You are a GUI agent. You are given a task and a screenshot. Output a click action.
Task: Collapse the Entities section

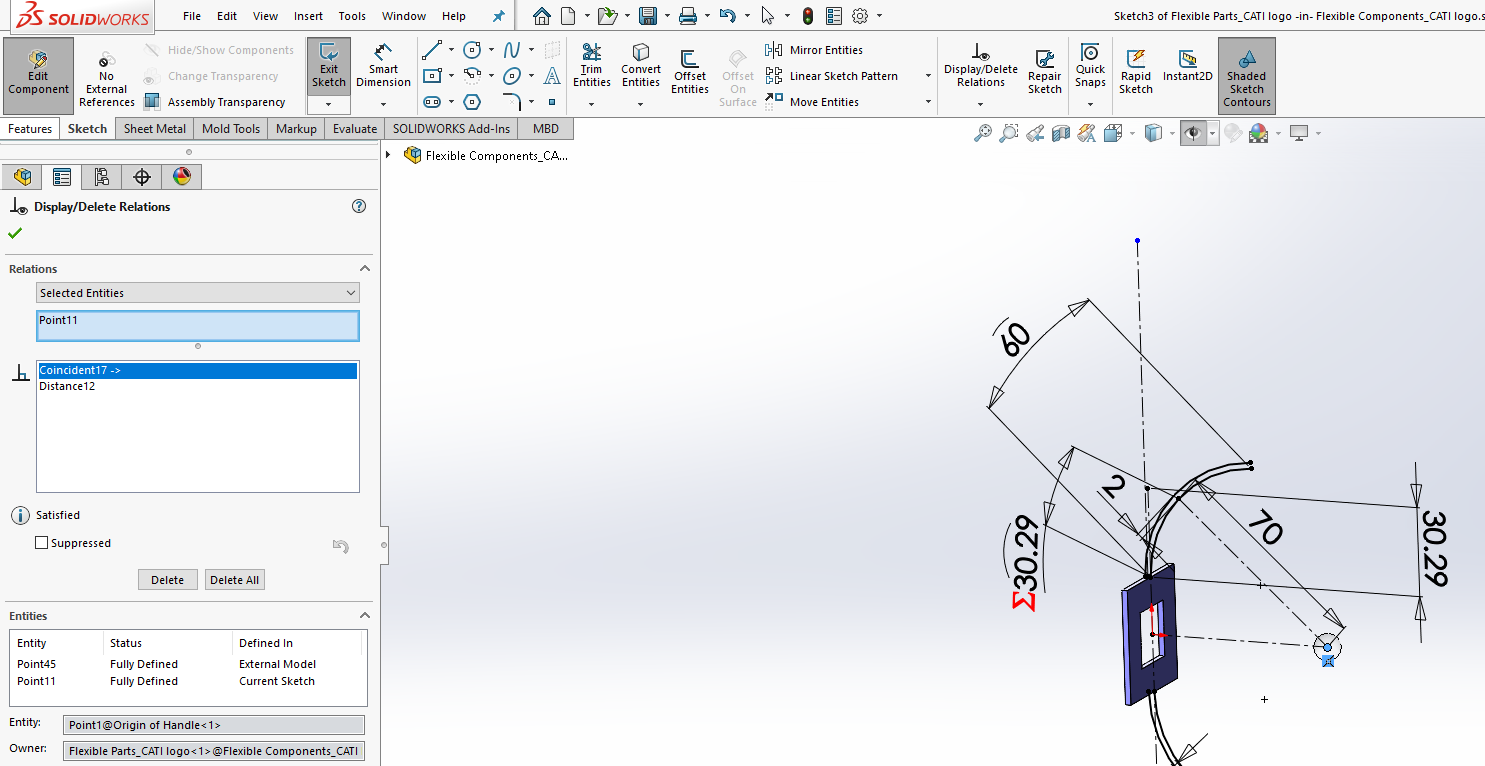click(365, 616)
